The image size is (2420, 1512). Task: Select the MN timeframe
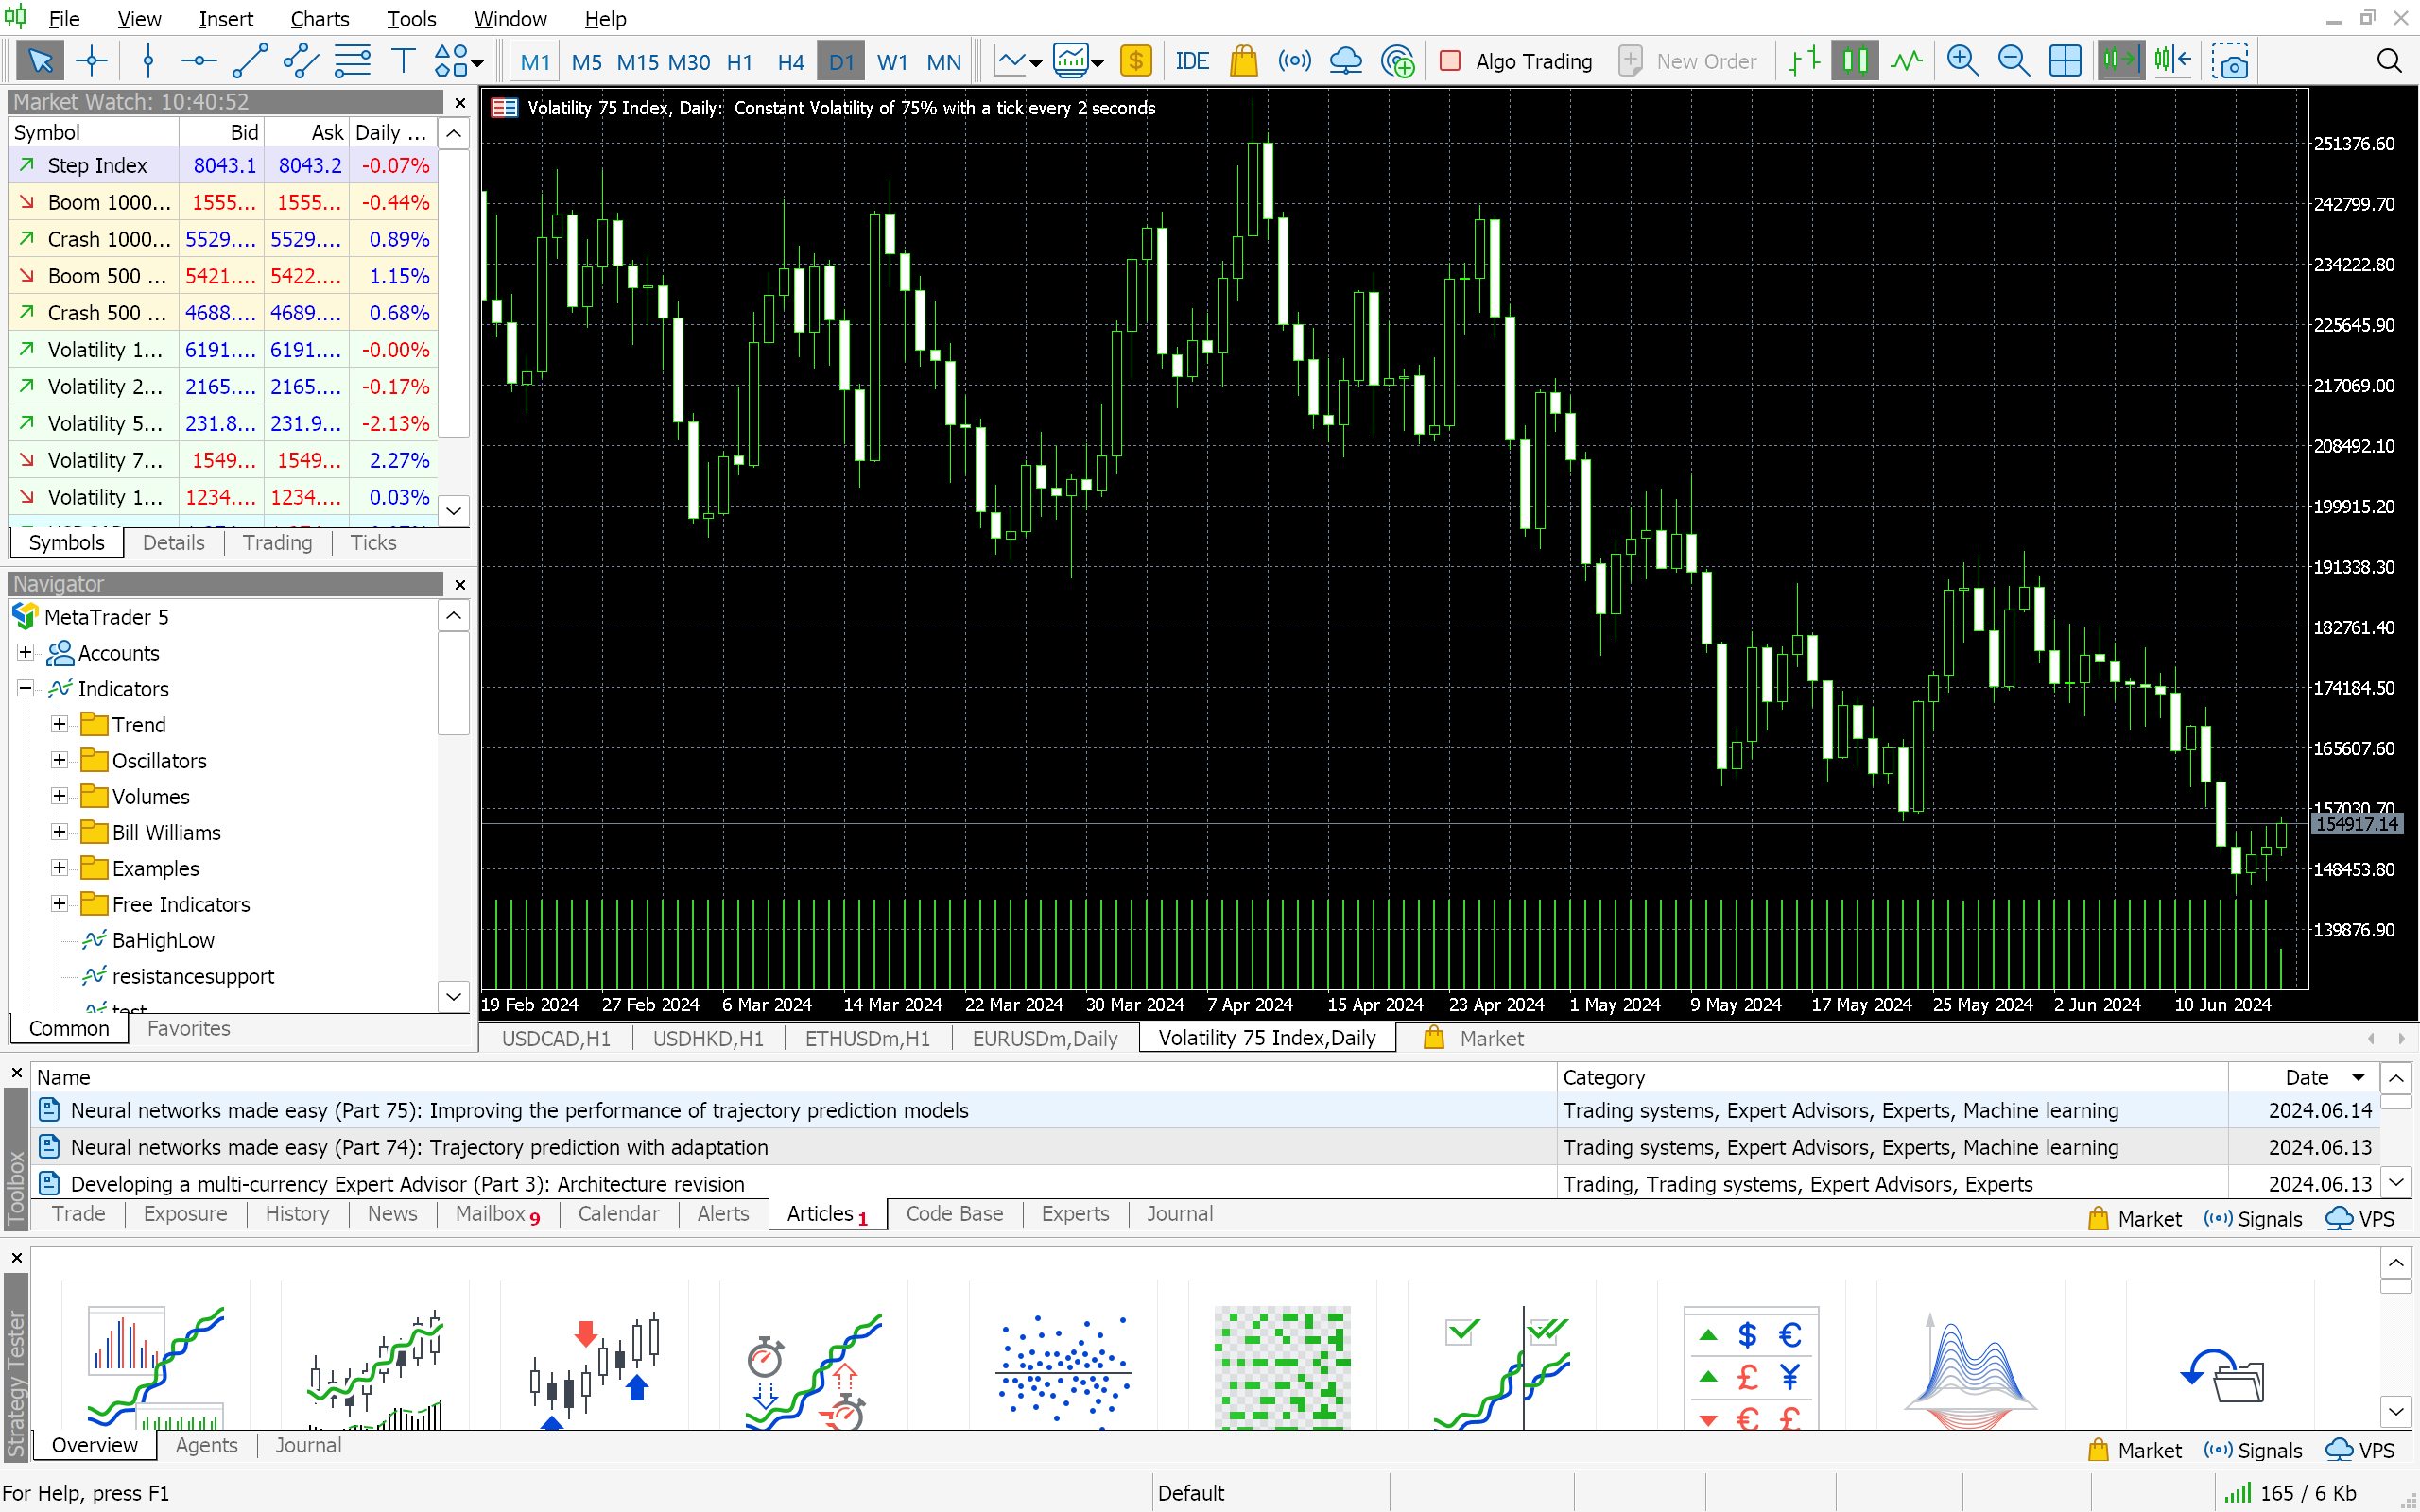click(x=943, y=62)
